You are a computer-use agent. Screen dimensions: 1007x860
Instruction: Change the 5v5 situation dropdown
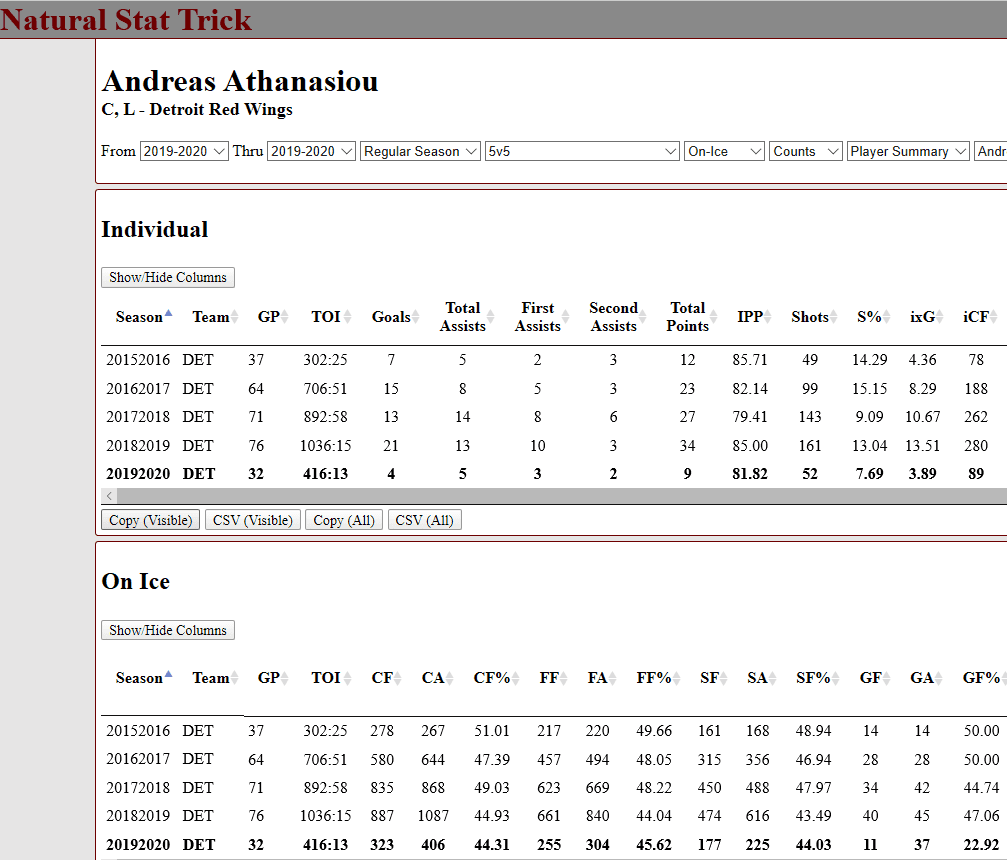tap(582, 151)
